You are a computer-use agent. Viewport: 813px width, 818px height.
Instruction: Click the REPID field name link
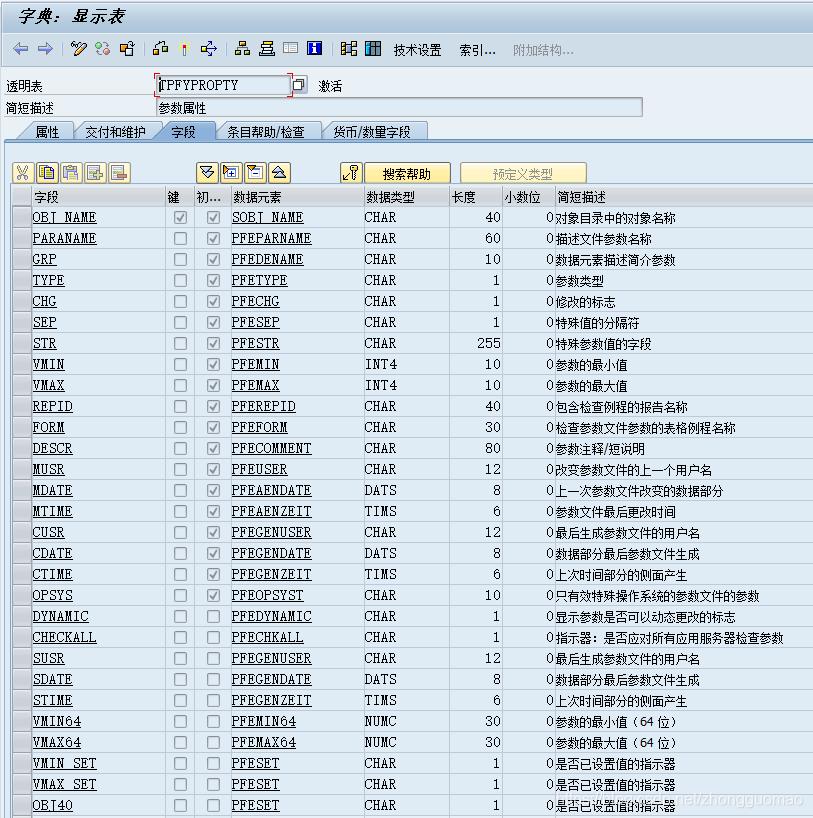53,406
